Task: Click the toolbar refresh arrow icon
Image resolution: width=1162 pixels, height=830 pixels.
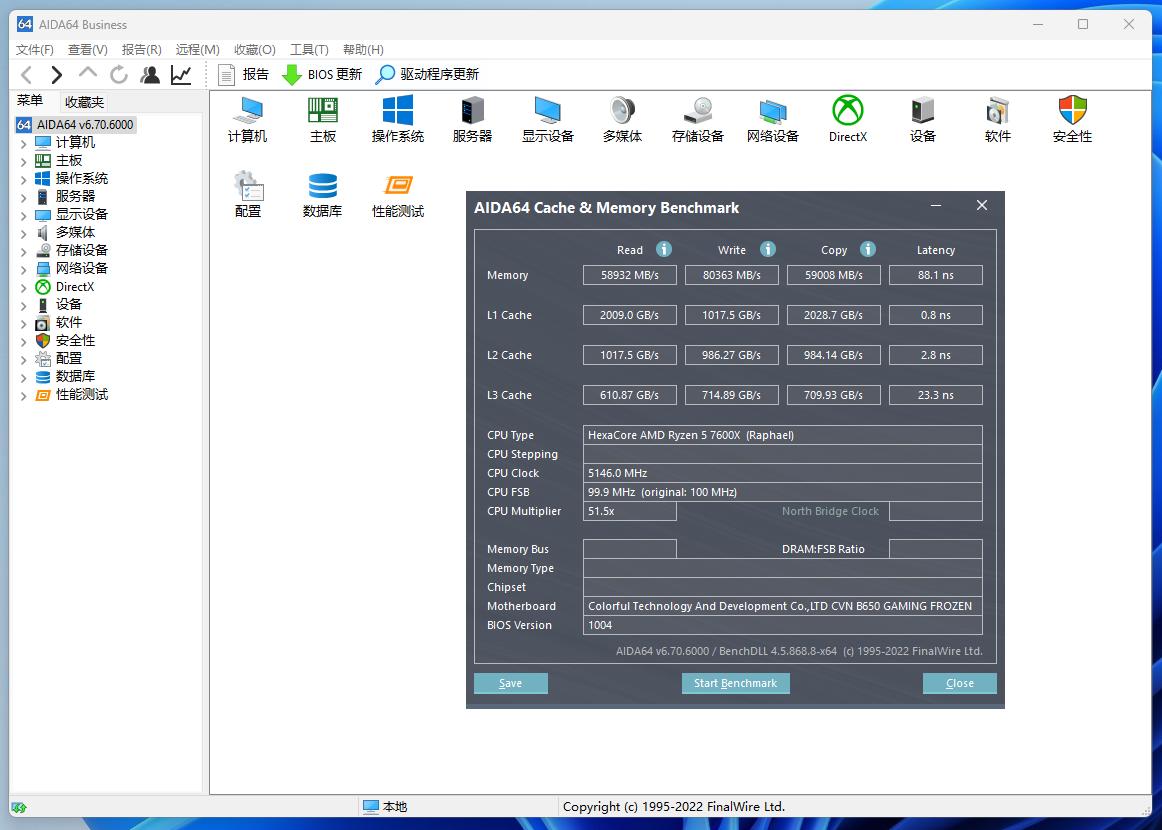Action: [x=119, y=74]
